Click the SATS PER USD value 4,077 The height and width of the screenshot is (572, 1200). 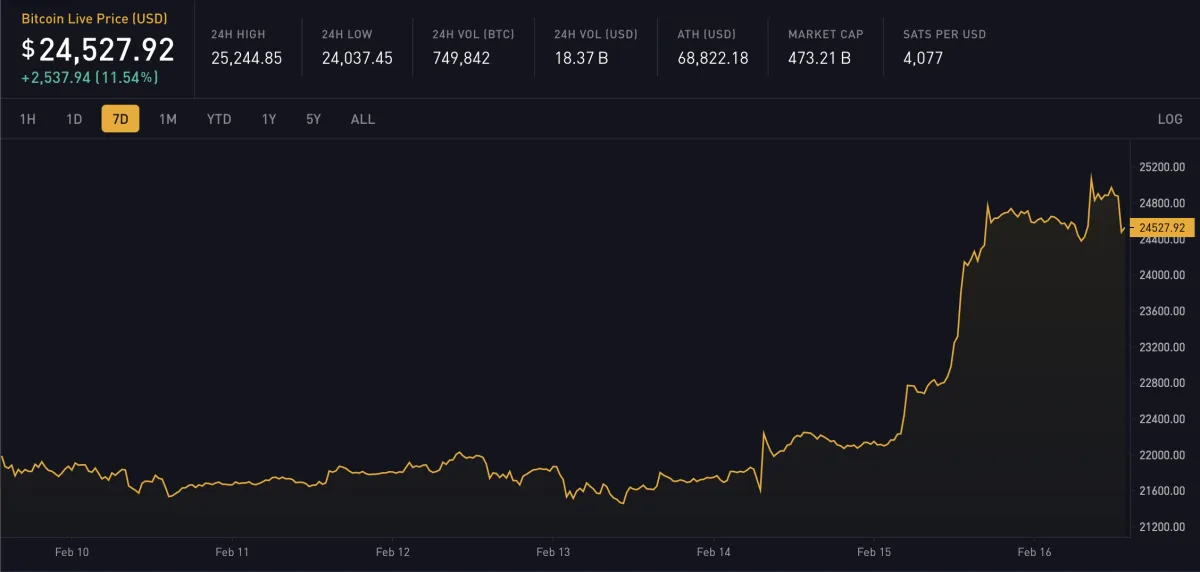[x=922, y=58]
